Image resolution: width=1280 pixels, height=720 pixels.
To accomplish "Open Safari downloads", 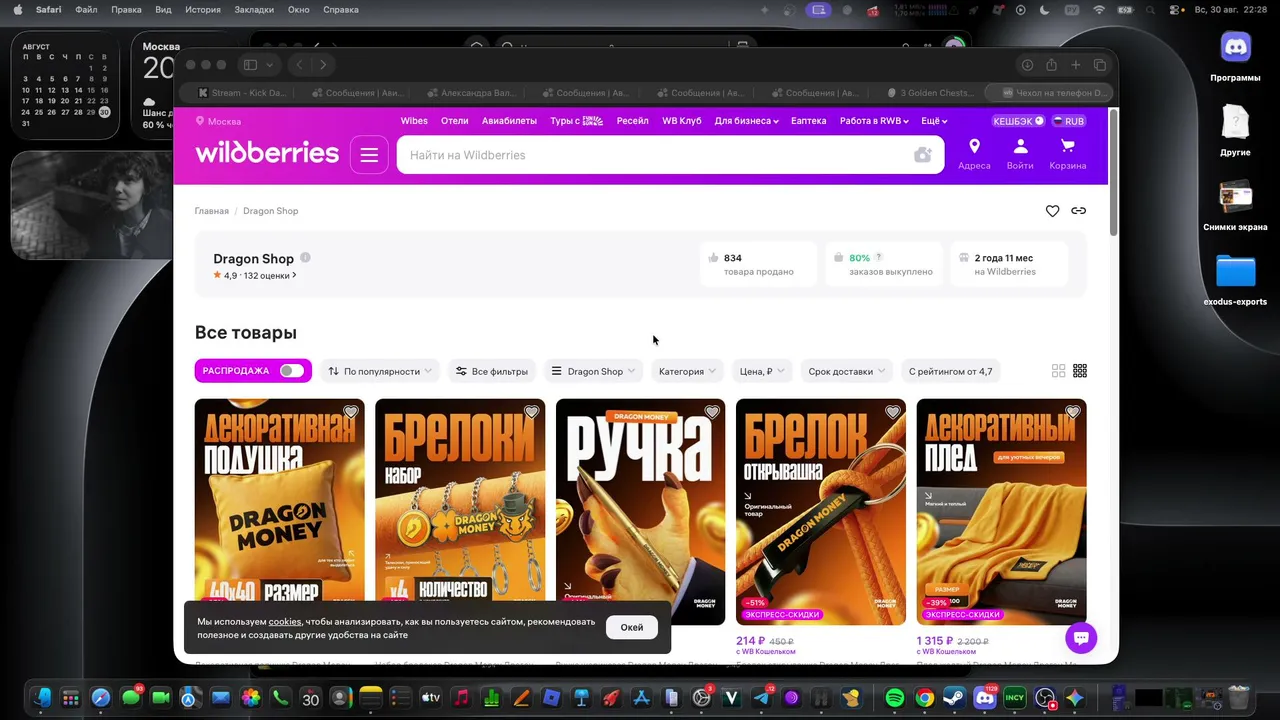I will pyautogui.click(x=1027, y=65).
